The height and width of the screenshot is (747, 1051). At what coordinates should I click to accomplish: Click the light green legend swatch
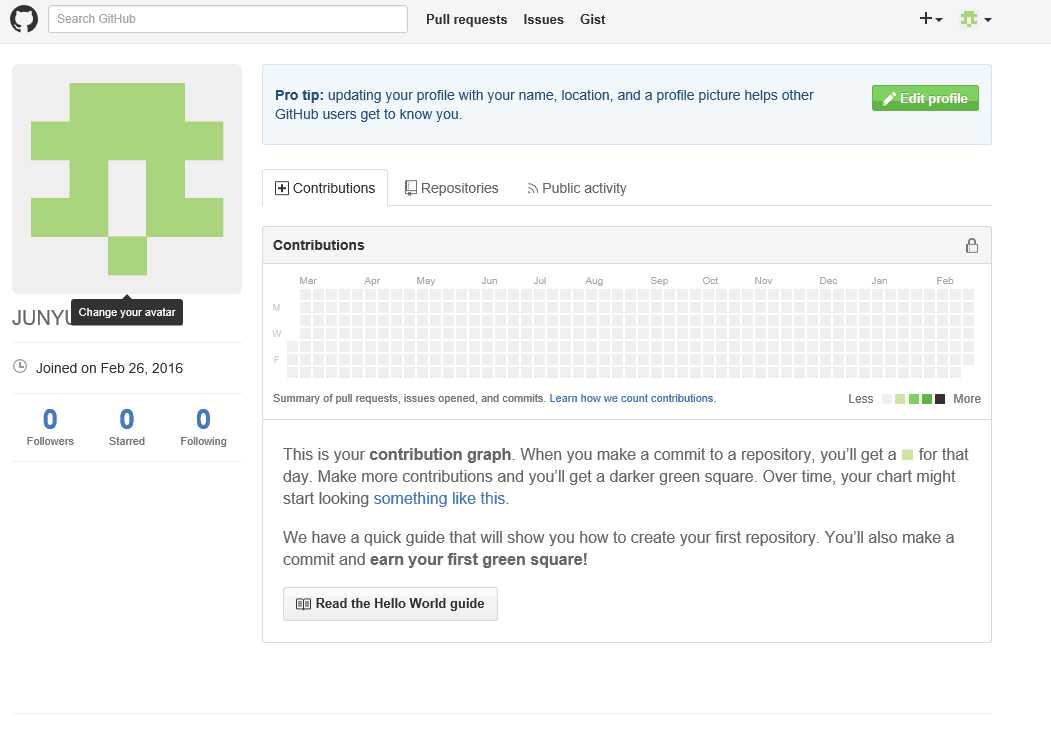900,399
